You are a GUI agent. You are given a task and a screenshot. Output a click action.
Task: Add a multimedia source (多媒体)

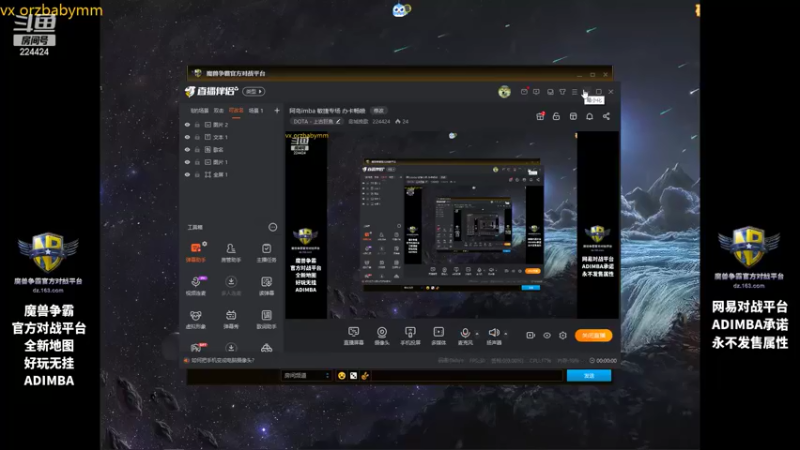(x=439, y=336)
